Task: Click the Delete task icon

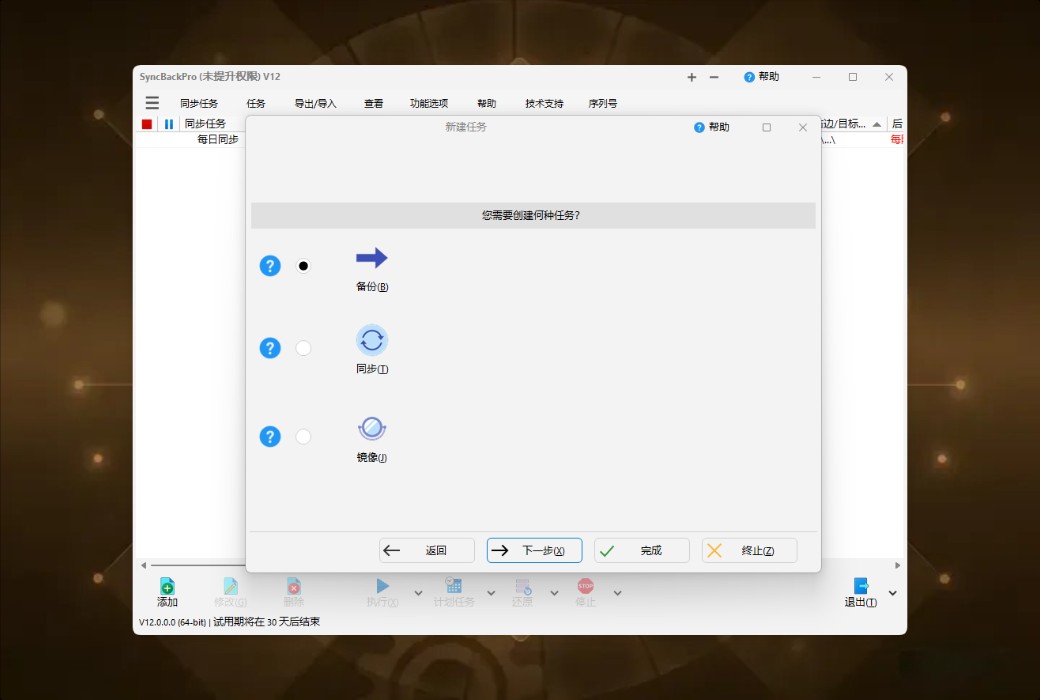Action: click(293, 589)
